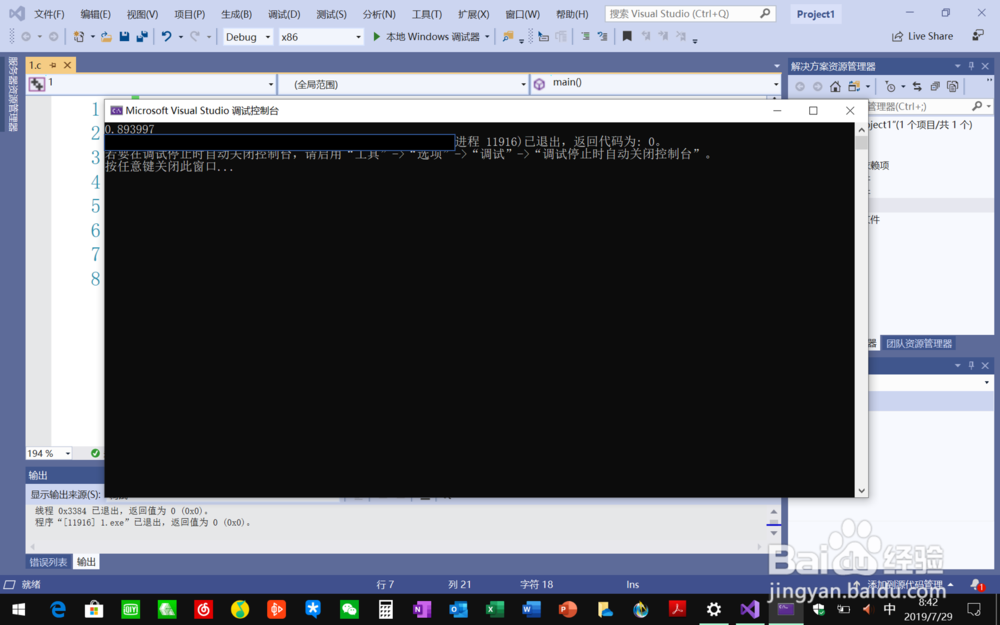This screenshot has height=625, width=1000.
Task: Pin the 1.c document tab
Action: point(54,65)
